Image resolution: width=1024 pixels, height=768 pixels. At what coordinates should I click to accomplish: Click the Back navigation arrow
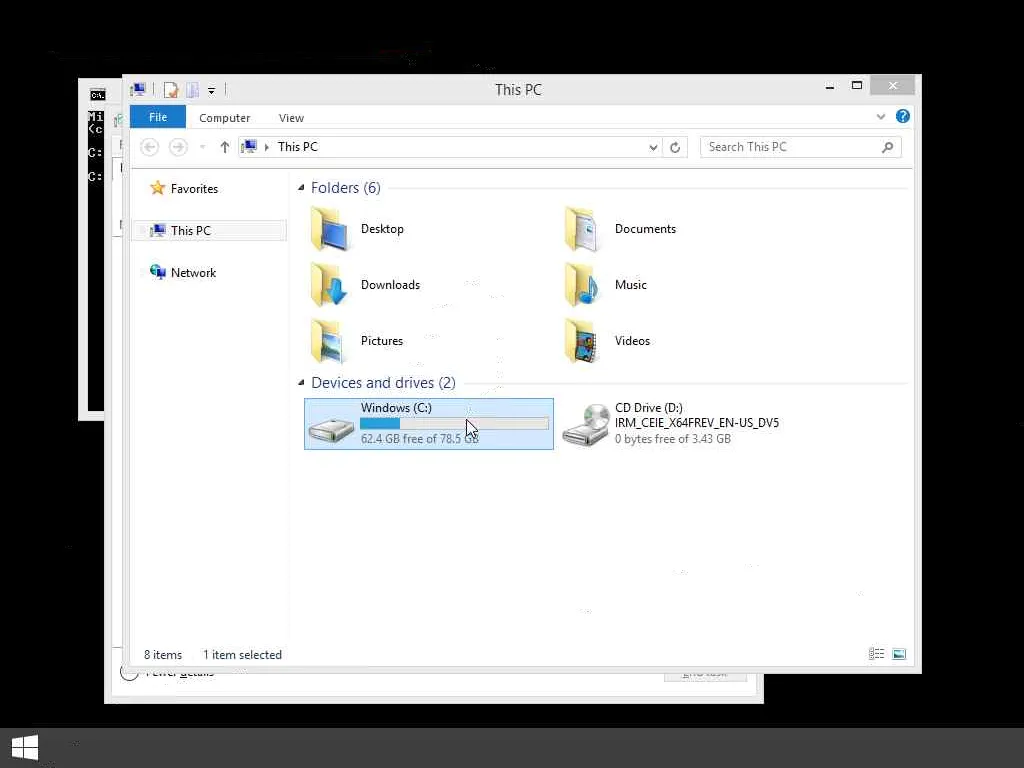point(150,147)
